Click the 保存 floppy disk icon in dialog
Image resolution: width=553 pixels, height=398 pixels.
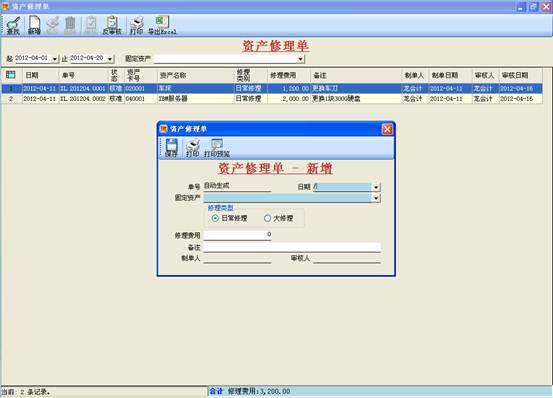tap(171, 148)
